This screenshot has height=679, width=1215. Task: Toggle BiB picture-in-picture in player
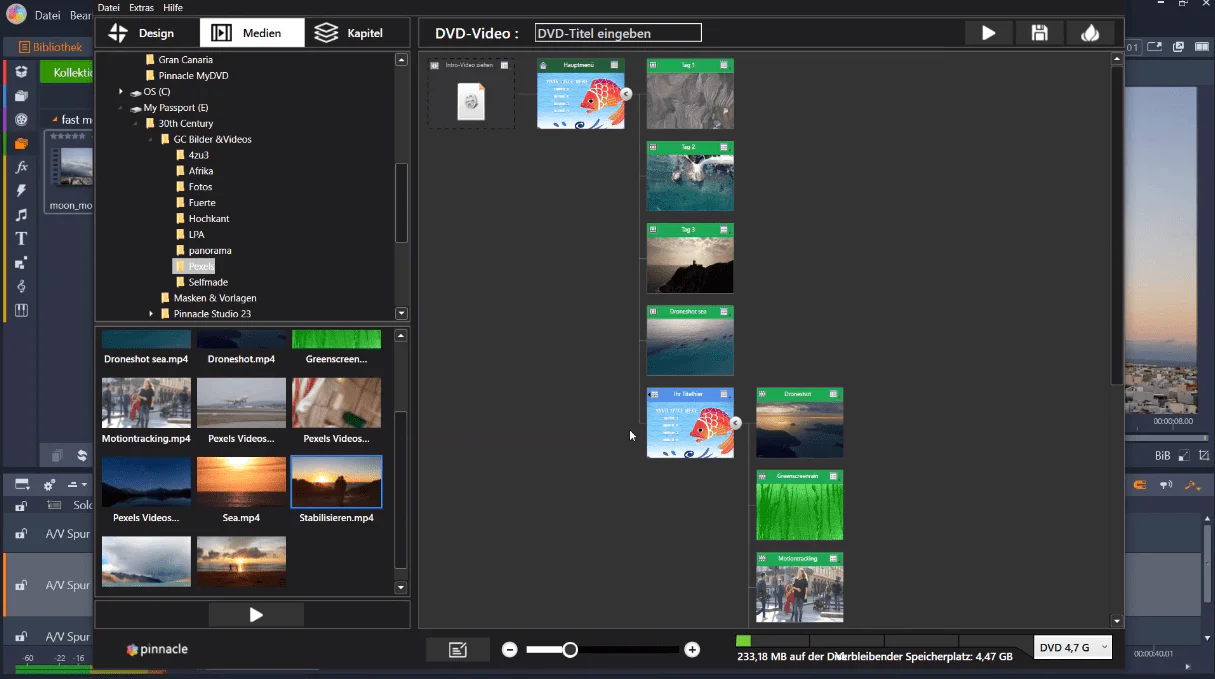point(1162,456)
